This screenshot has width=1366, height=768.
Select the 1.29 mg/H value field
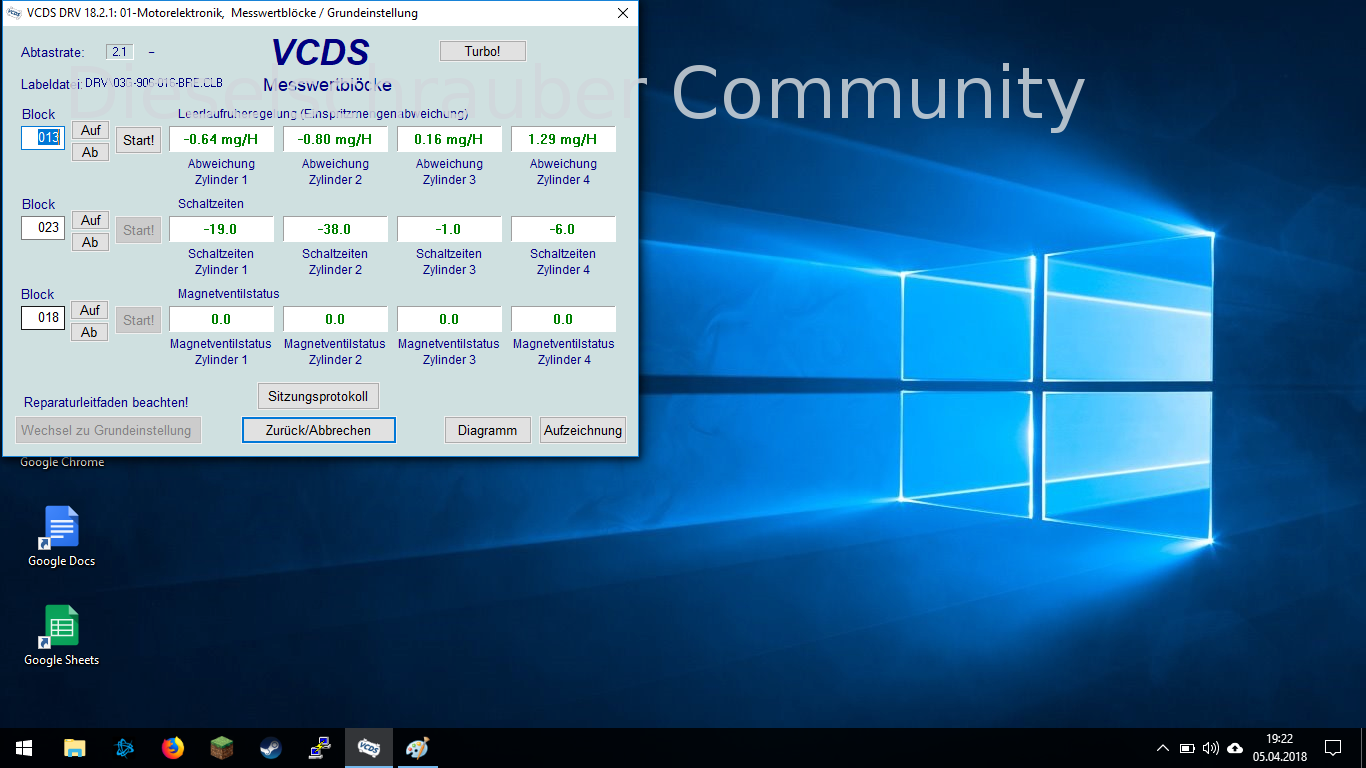pos(563,139)
